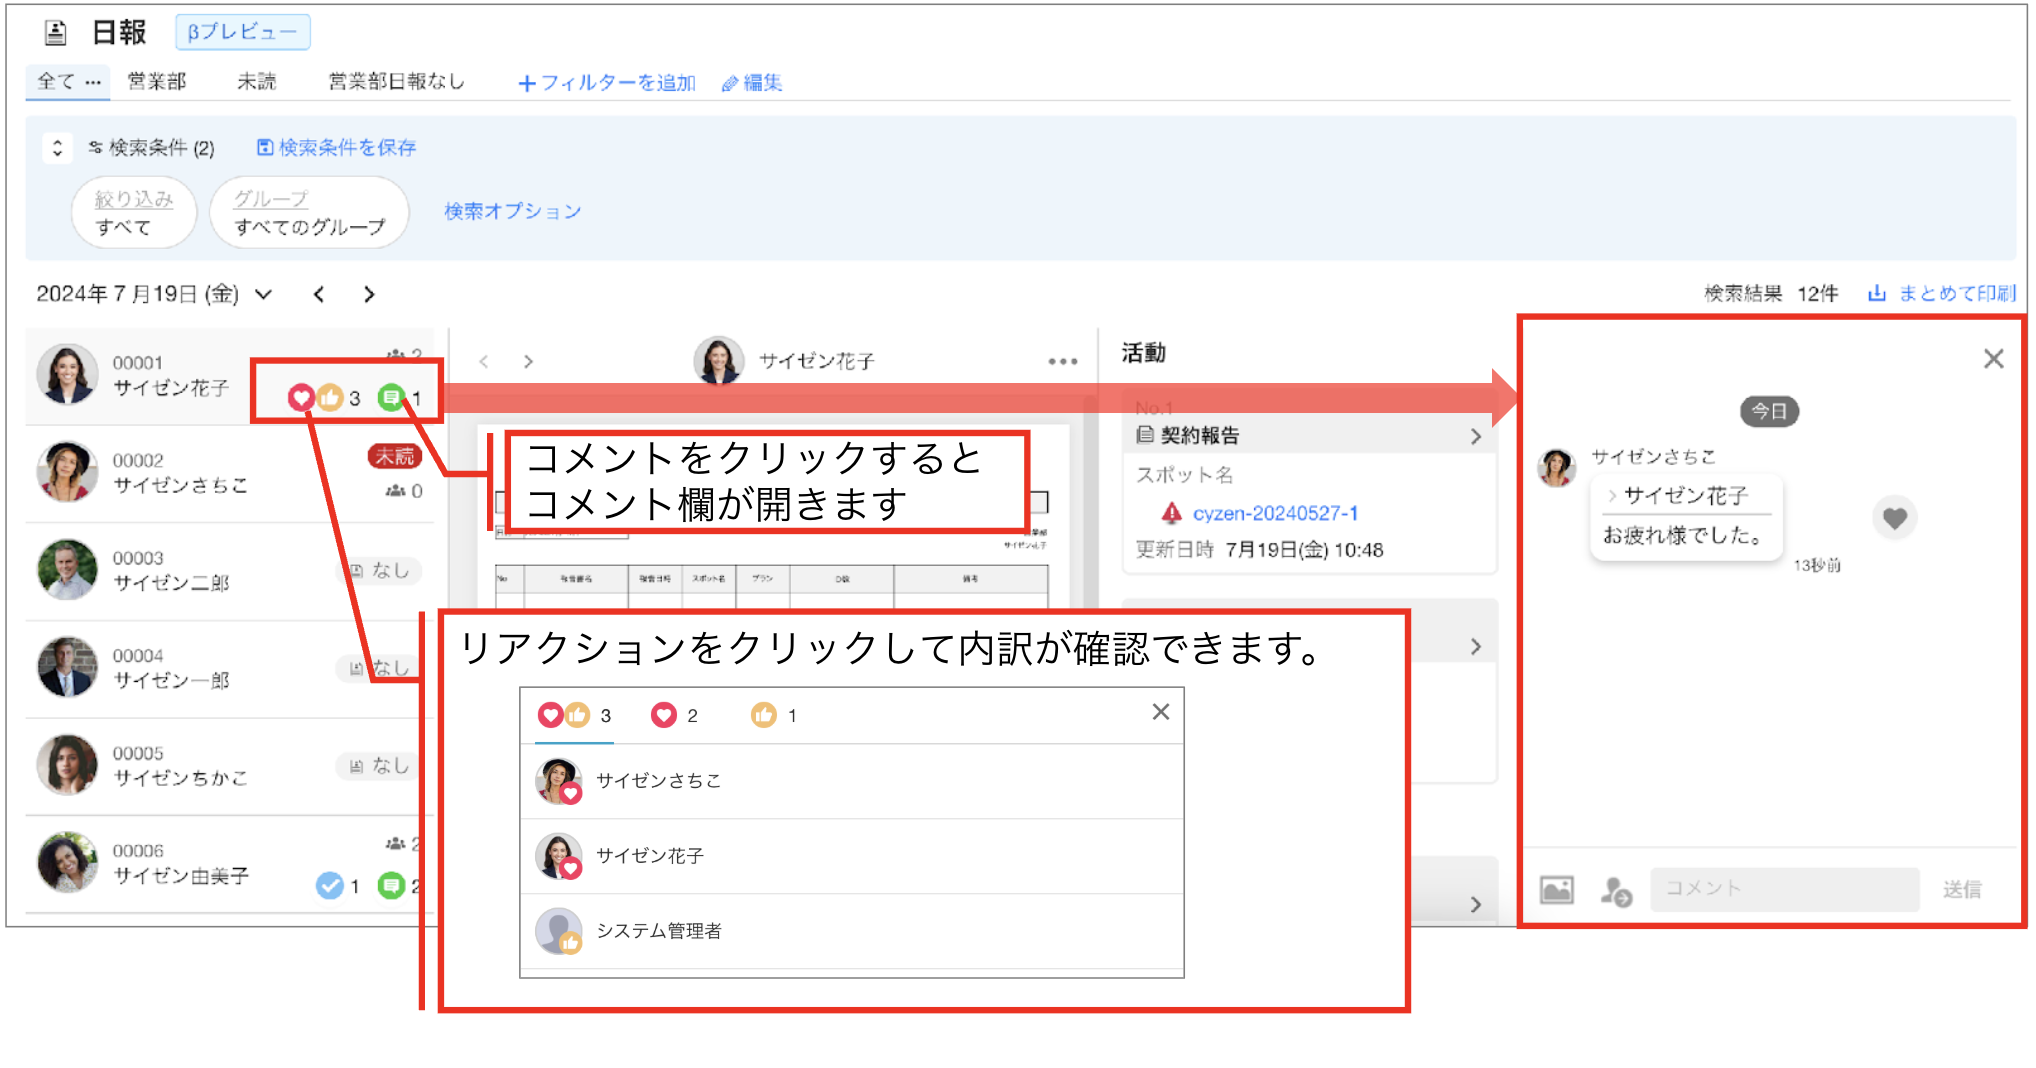The height and width of the screenshot is (1068, 2036).
Task: Select report row 00001 サイゼン花子
Action: 230,376
